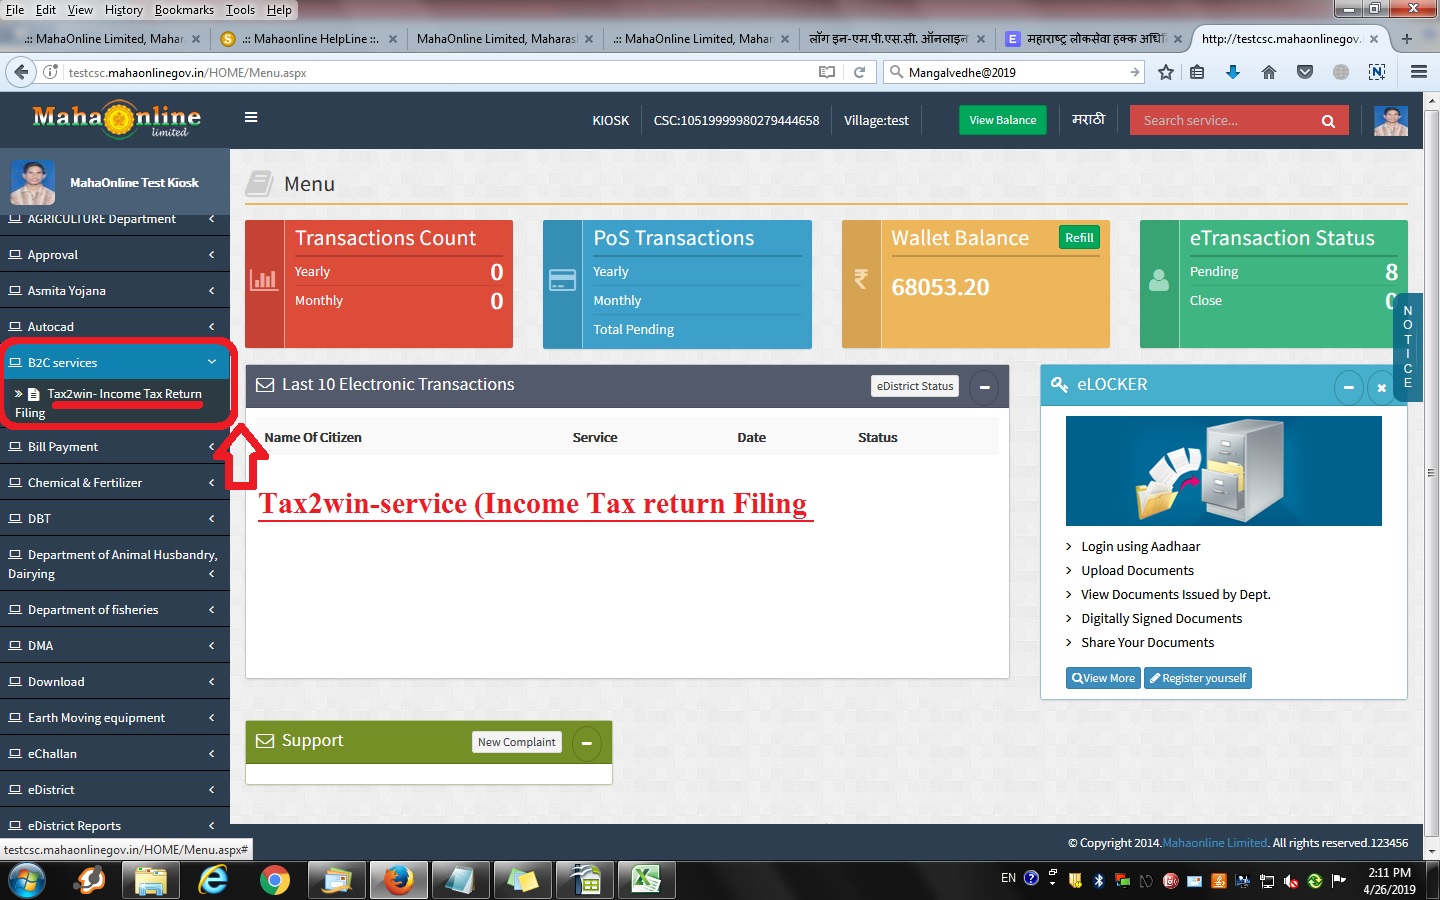Click View More in eLOCKER

tap(1103, 678)
